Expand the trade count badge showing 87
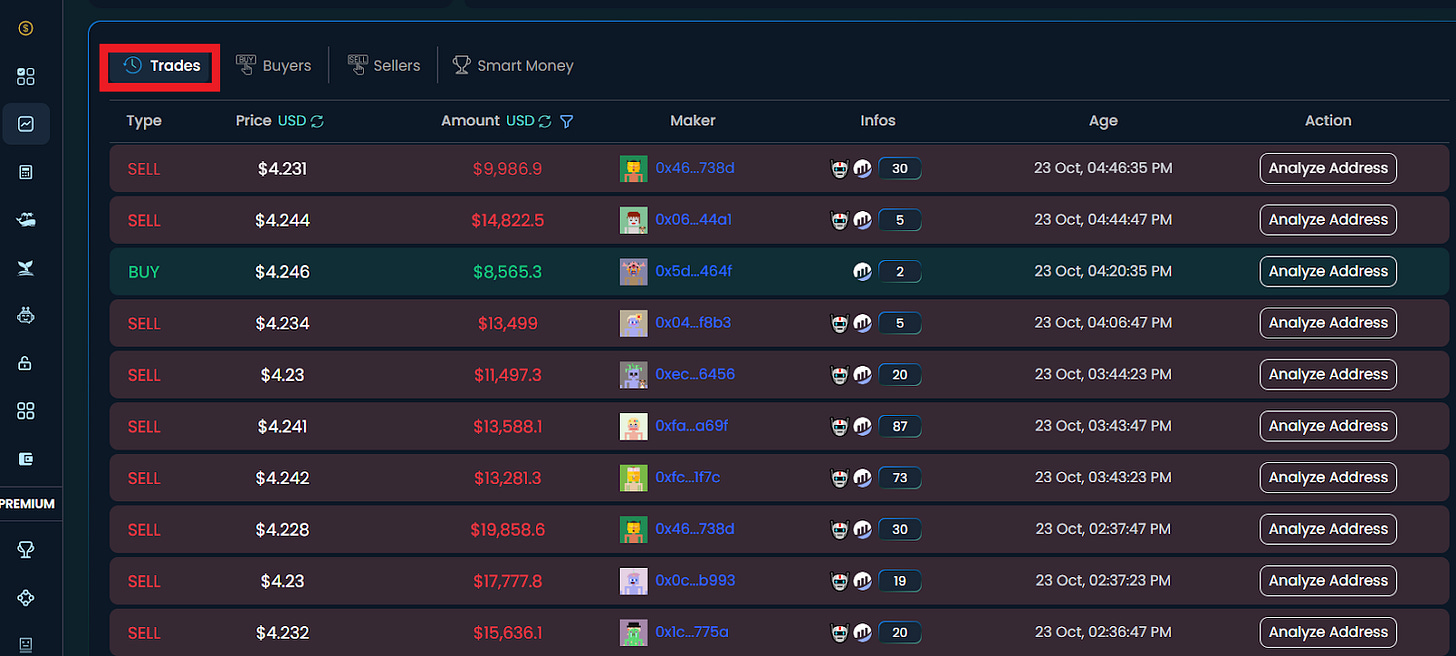This screenshot has width=1456, height=656. (x=899, y=425)
